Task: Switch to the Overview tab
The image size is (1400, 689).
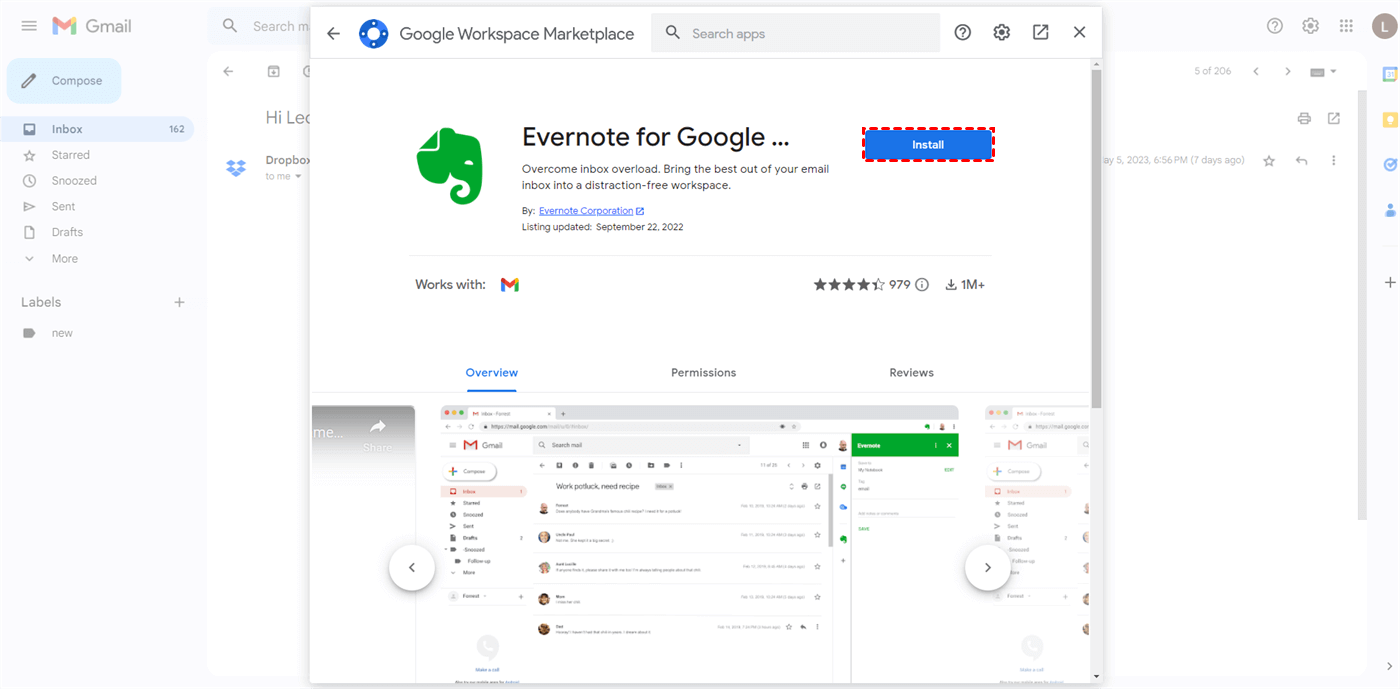Action: (492, 373)
